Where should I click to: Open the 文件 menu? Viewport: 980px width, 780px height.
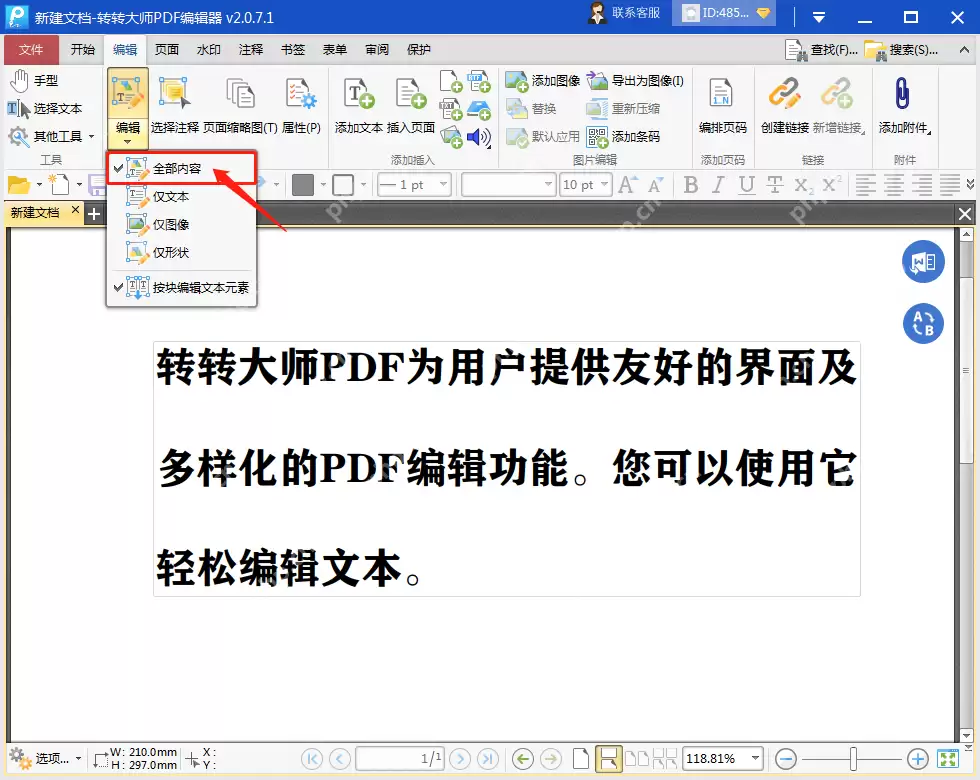coord(31,49)
